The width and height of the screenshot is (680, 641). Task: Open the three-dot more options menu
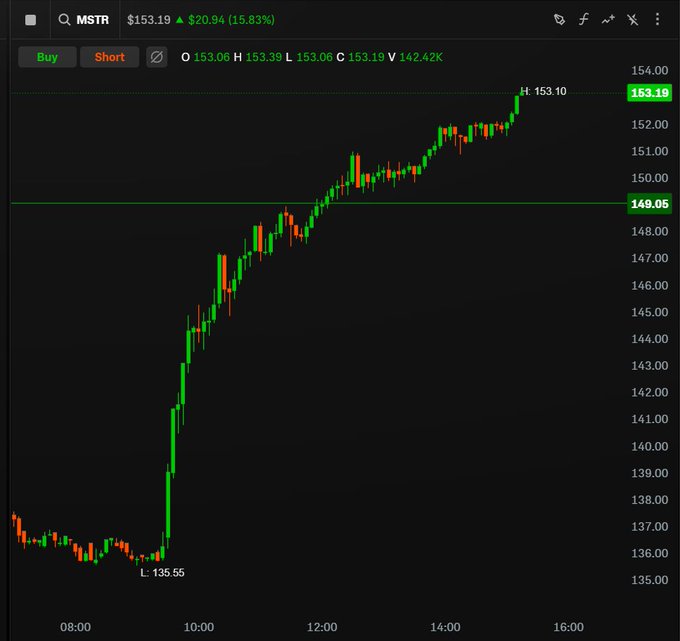(657, 20)
